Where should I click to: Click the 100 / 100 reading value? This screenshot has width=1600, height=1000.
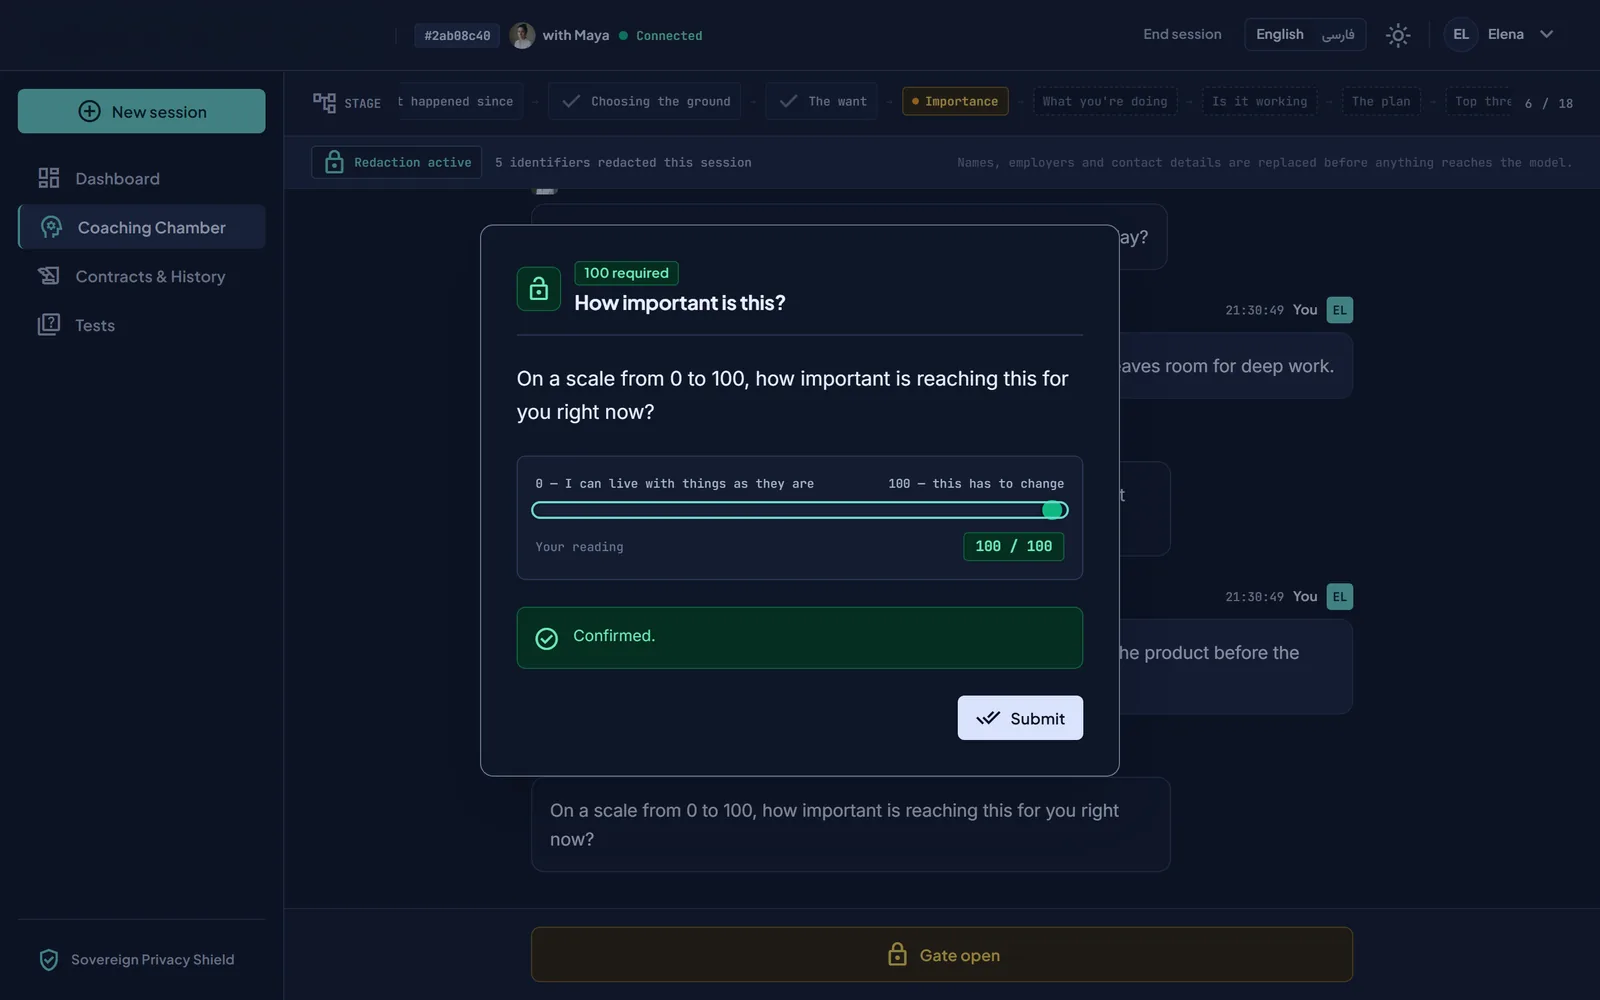click(x=1013, y=546)
